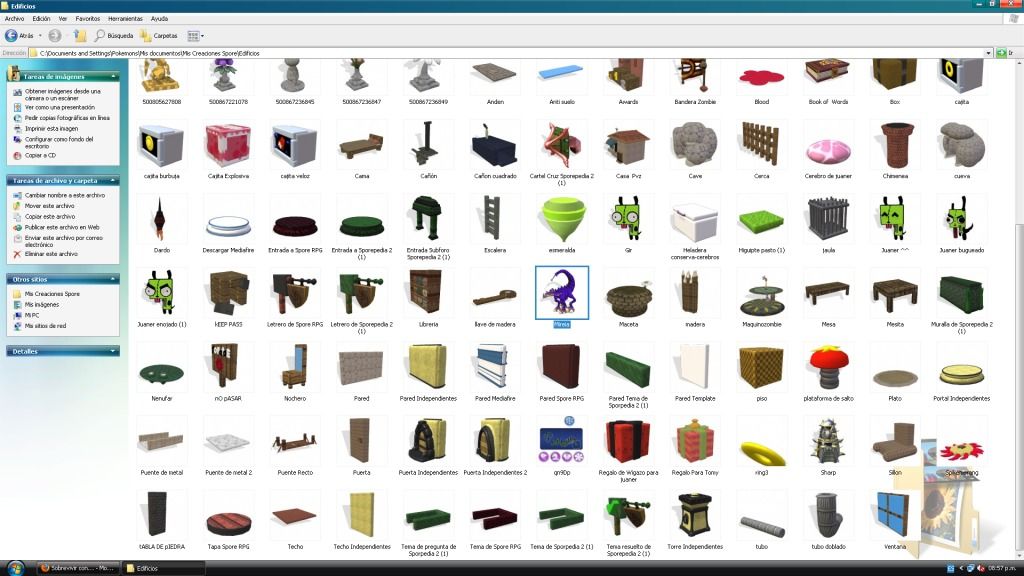Click Copiar a CD link
The height and width of the screenshot is (576, 1024).
click(40, 155)
